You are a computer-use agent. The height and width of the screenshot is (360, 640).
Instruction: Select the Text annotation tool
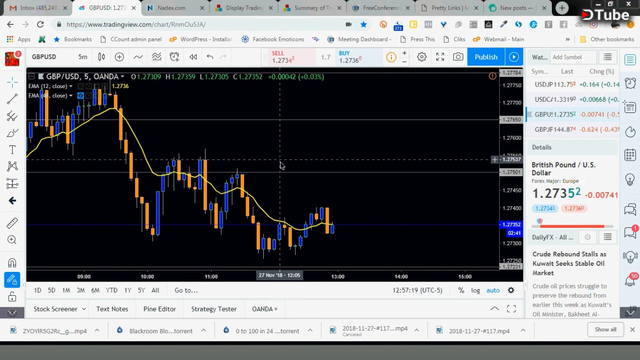pyautogui.click(x=12, y=150)
